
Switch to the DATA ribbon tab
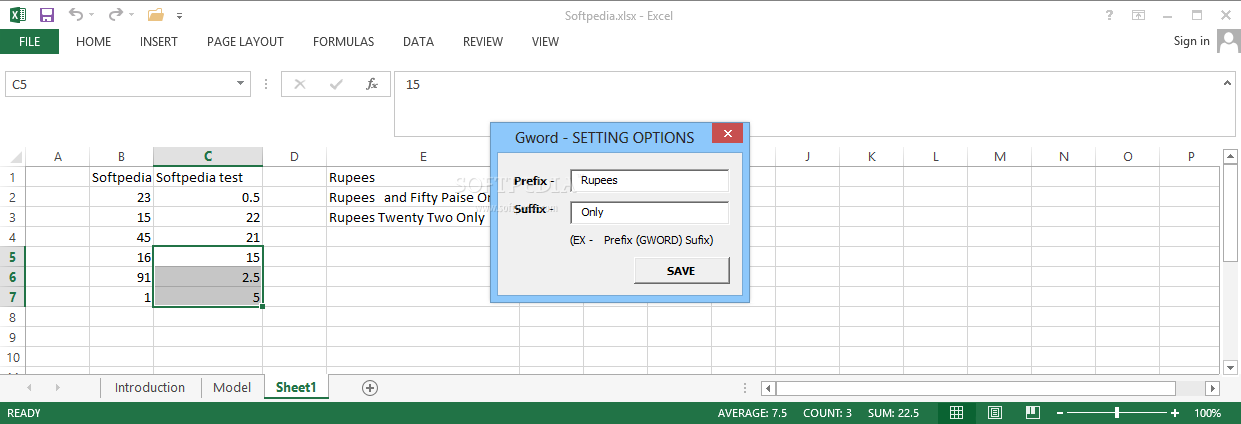pos(418,42)
